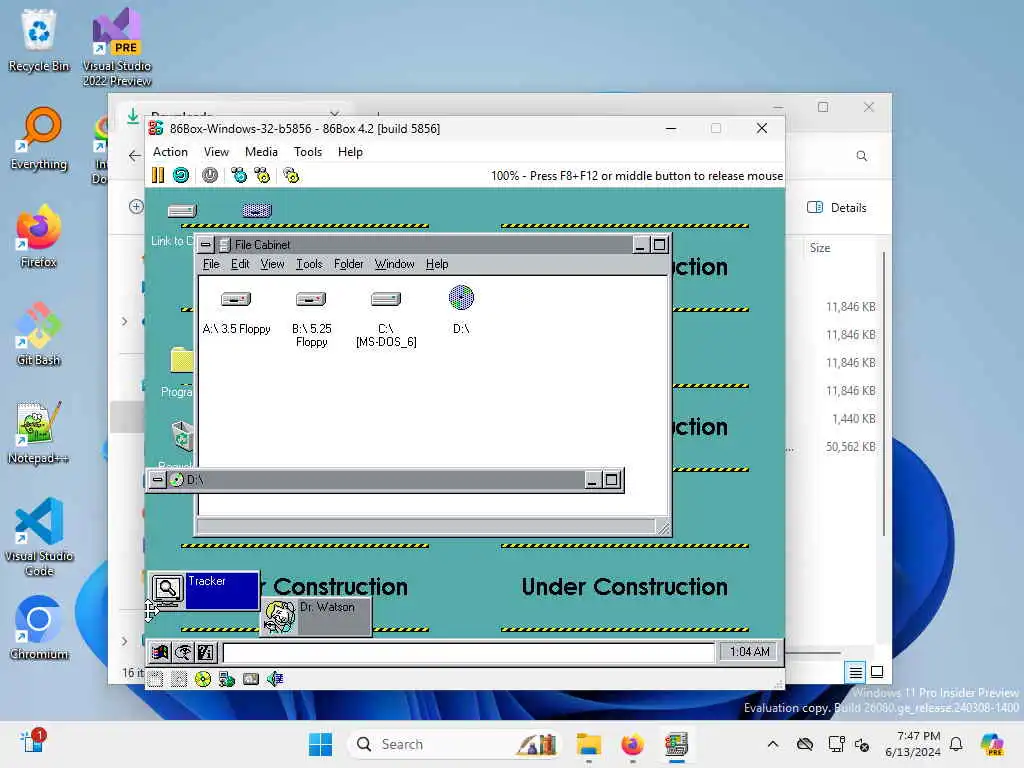This screenshot has width=1024, height=768.
Task: Open File Cabinet's Edit menu
Action: [x=240, y=264]
